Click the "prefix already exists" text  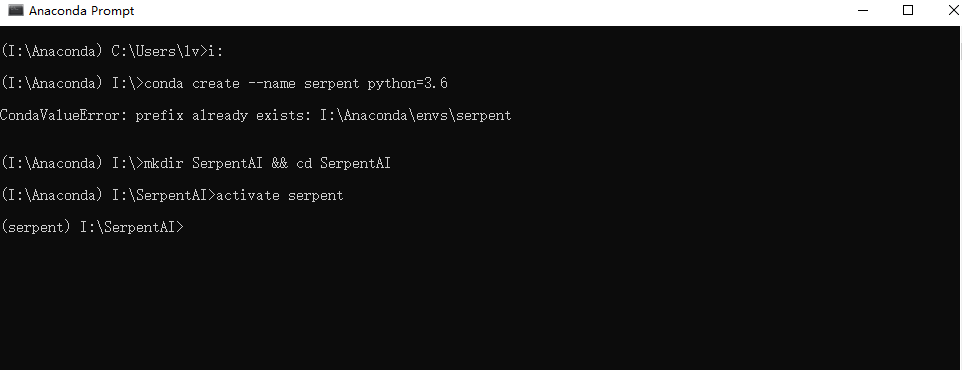click(223, 115)
